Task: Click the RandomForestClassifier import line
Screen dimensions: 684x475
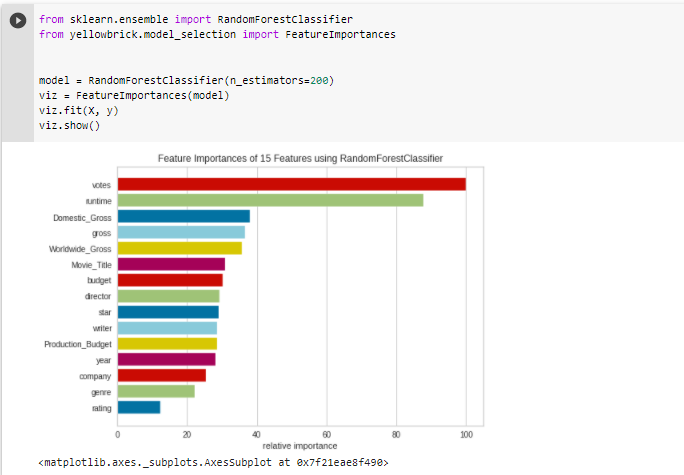Action: [x=196, y=20]
